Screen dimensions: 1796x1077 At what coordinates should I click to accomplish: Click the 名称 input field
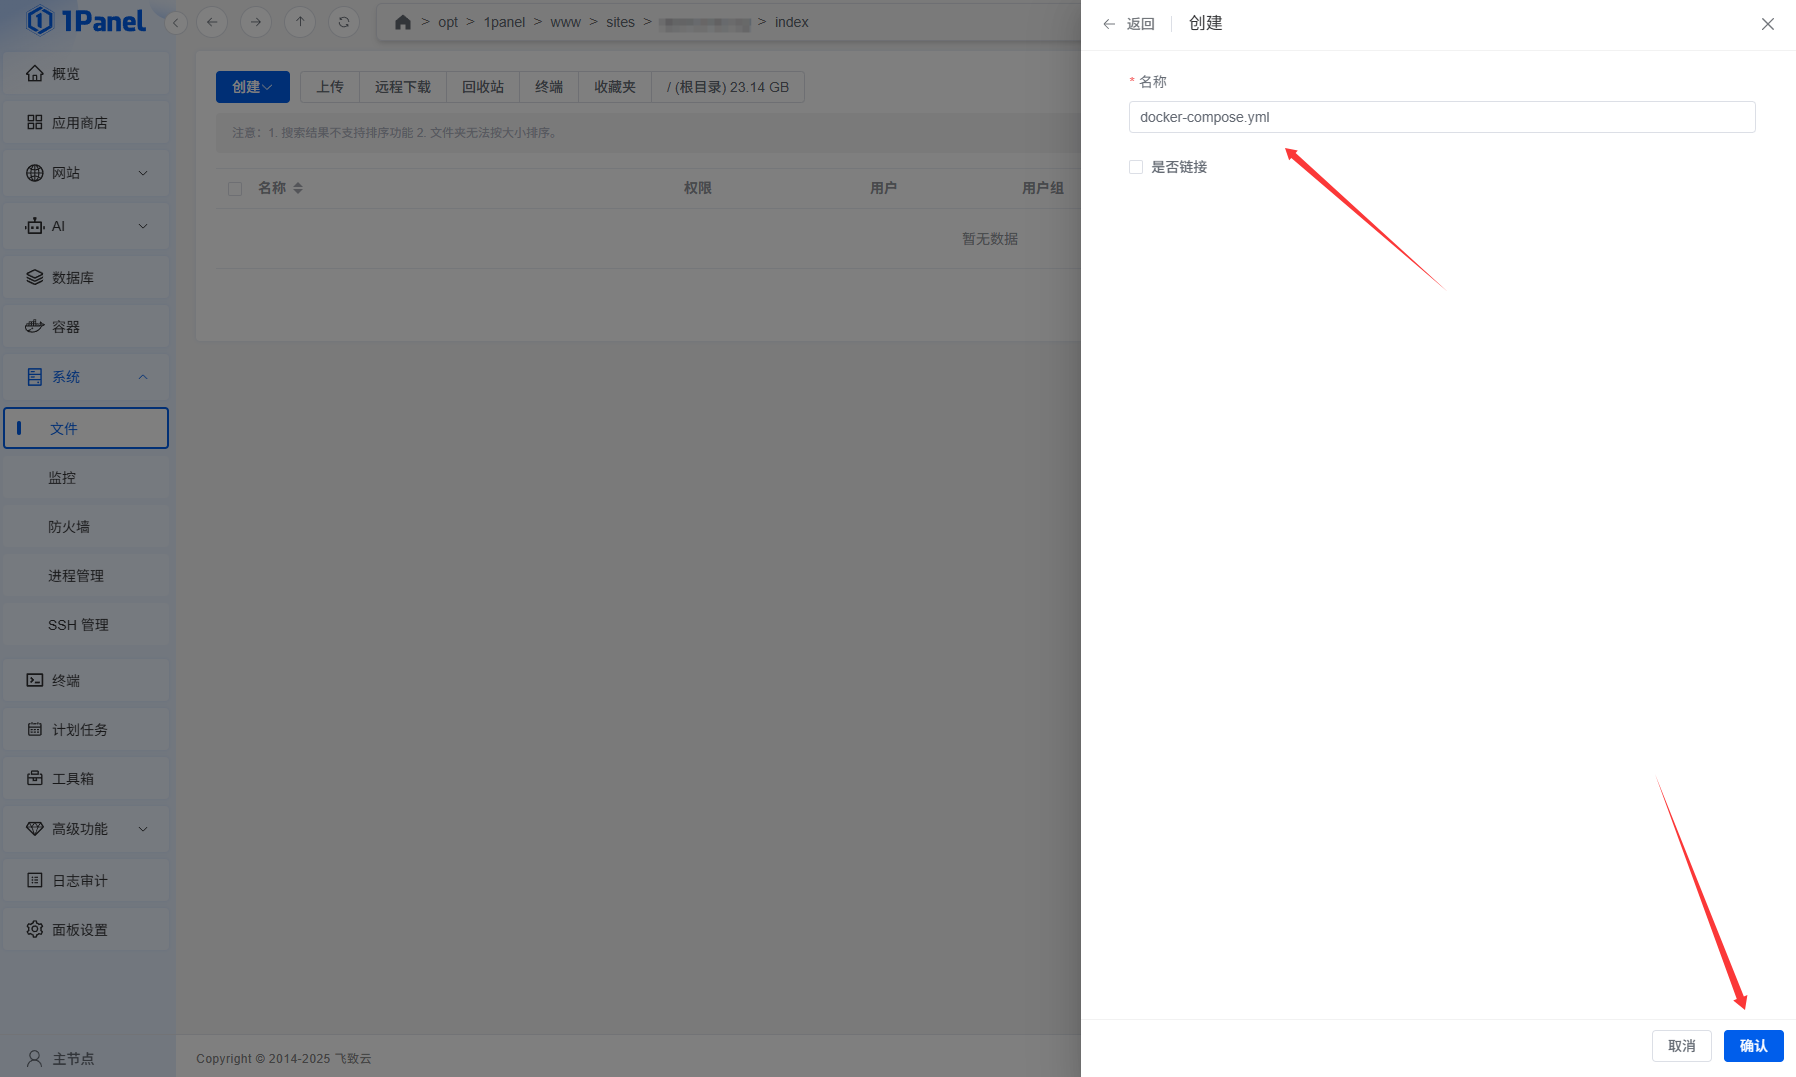click(x=1442, y=117)
